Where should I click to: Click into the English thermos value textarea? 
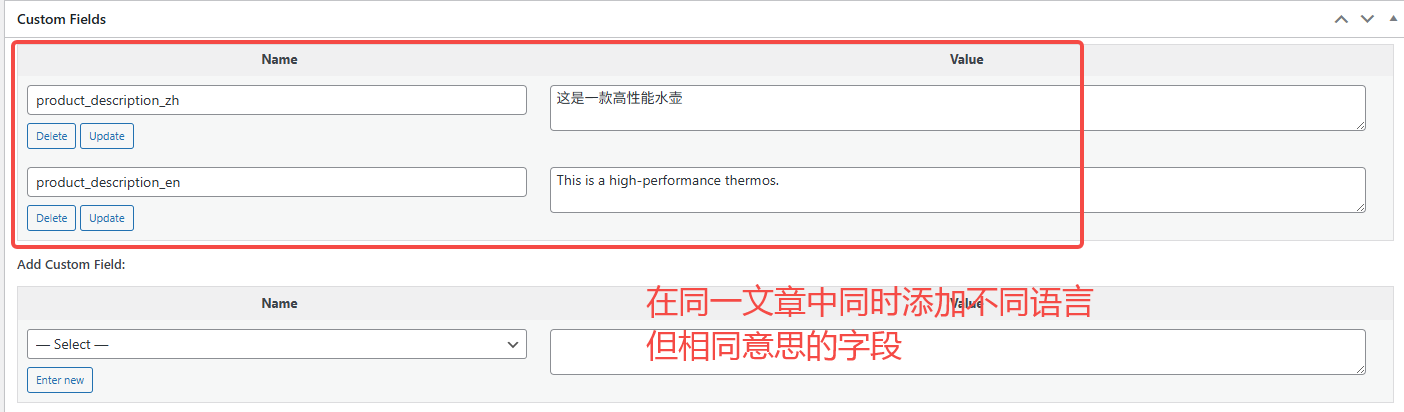coord(957,190)
